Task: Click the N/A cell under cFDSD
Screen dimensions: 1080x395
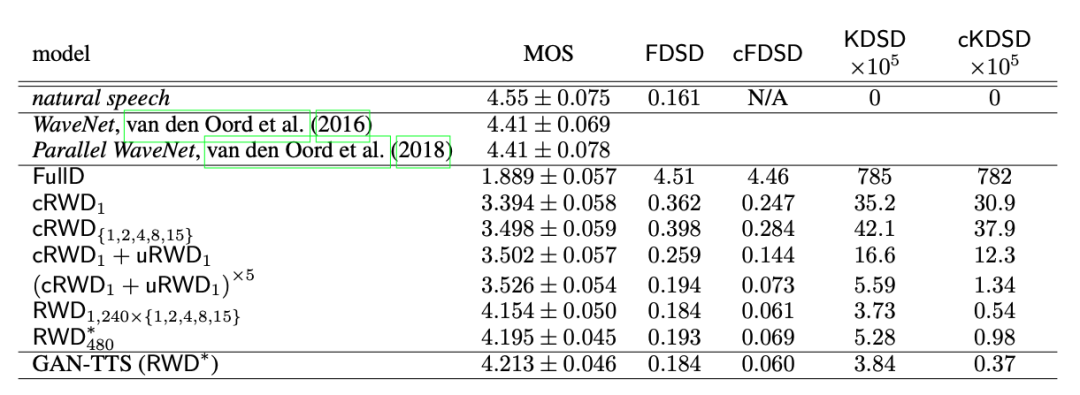Action: point(767,99)
